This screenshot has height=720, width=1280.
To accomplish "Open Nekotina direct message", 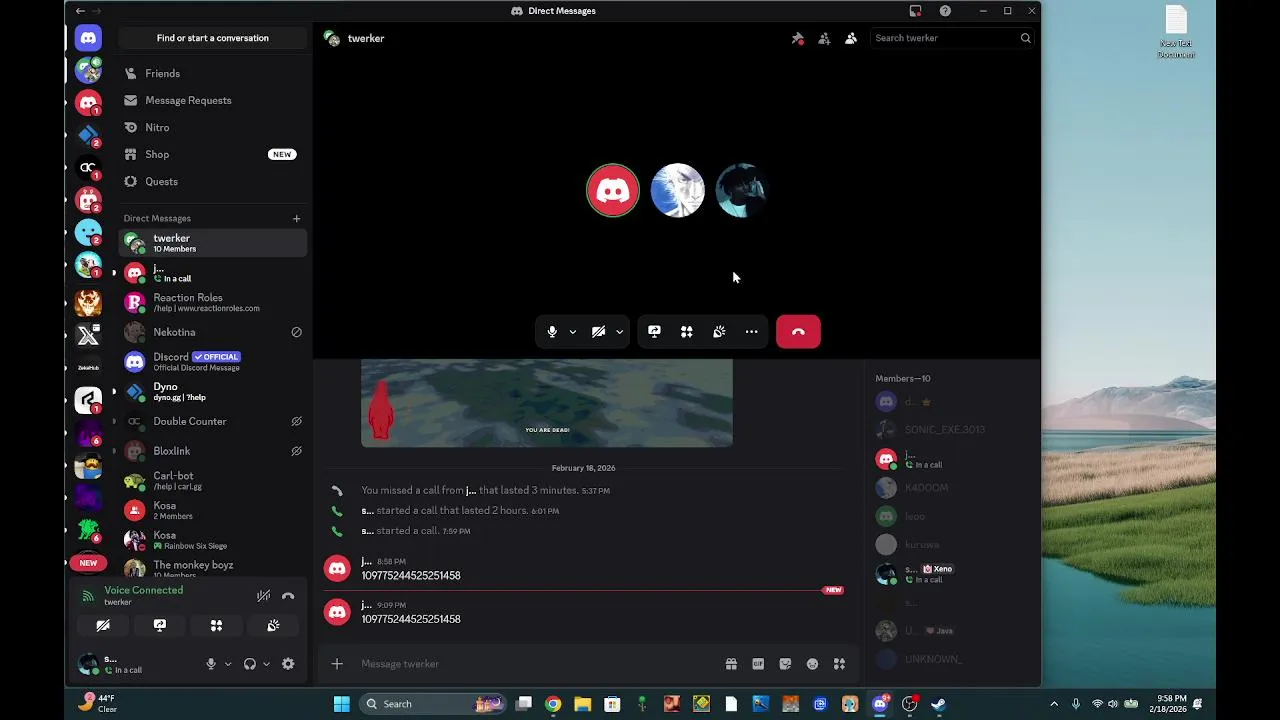I will (212, 332).
